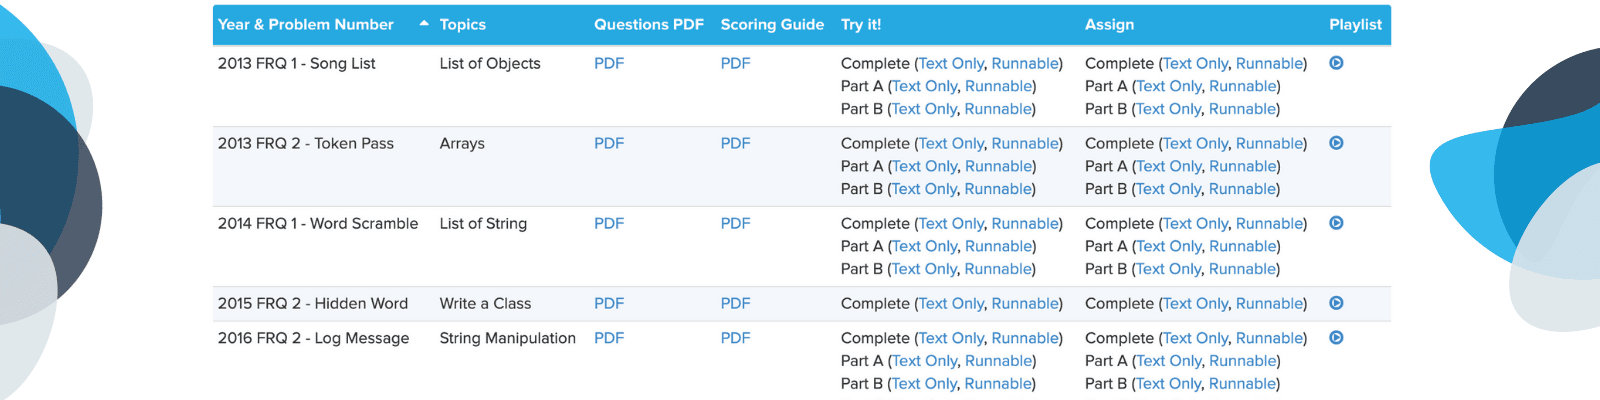The width and height of the screenshot is (1600, 400).
Task: Click the Playlist column header
Action: pos(1355,24)
